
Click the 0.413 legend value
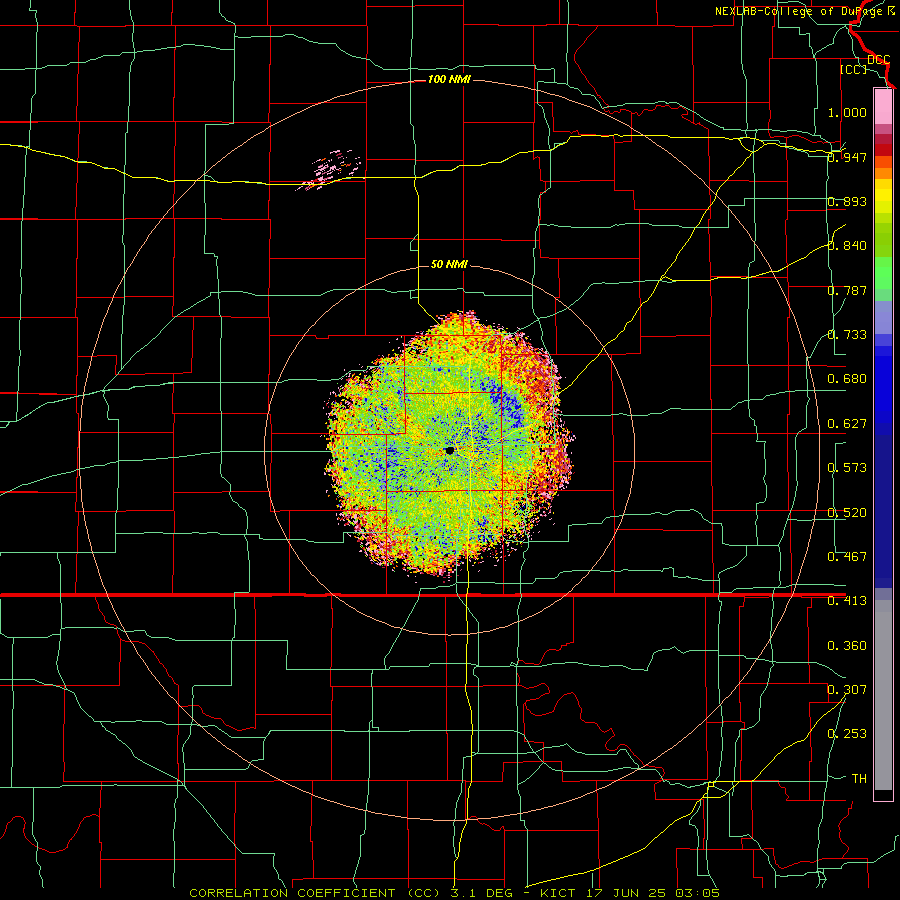[x=847, y=601]
